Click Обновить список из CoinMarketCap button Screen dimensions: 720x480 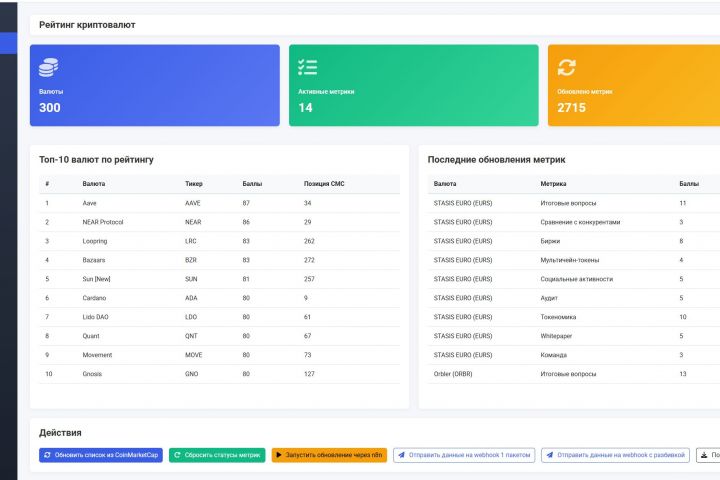click(101, 455)
